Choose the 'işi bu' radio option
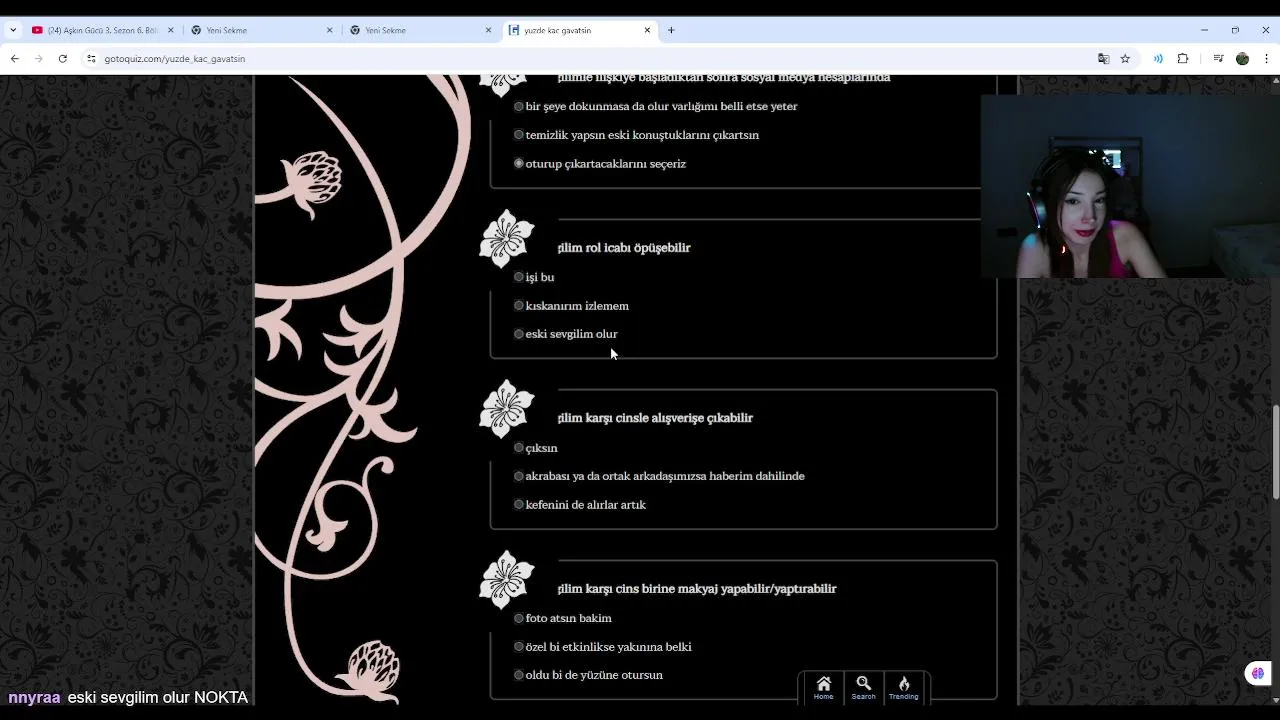The width and height of the screenshot is (1280, 720). 519,277
